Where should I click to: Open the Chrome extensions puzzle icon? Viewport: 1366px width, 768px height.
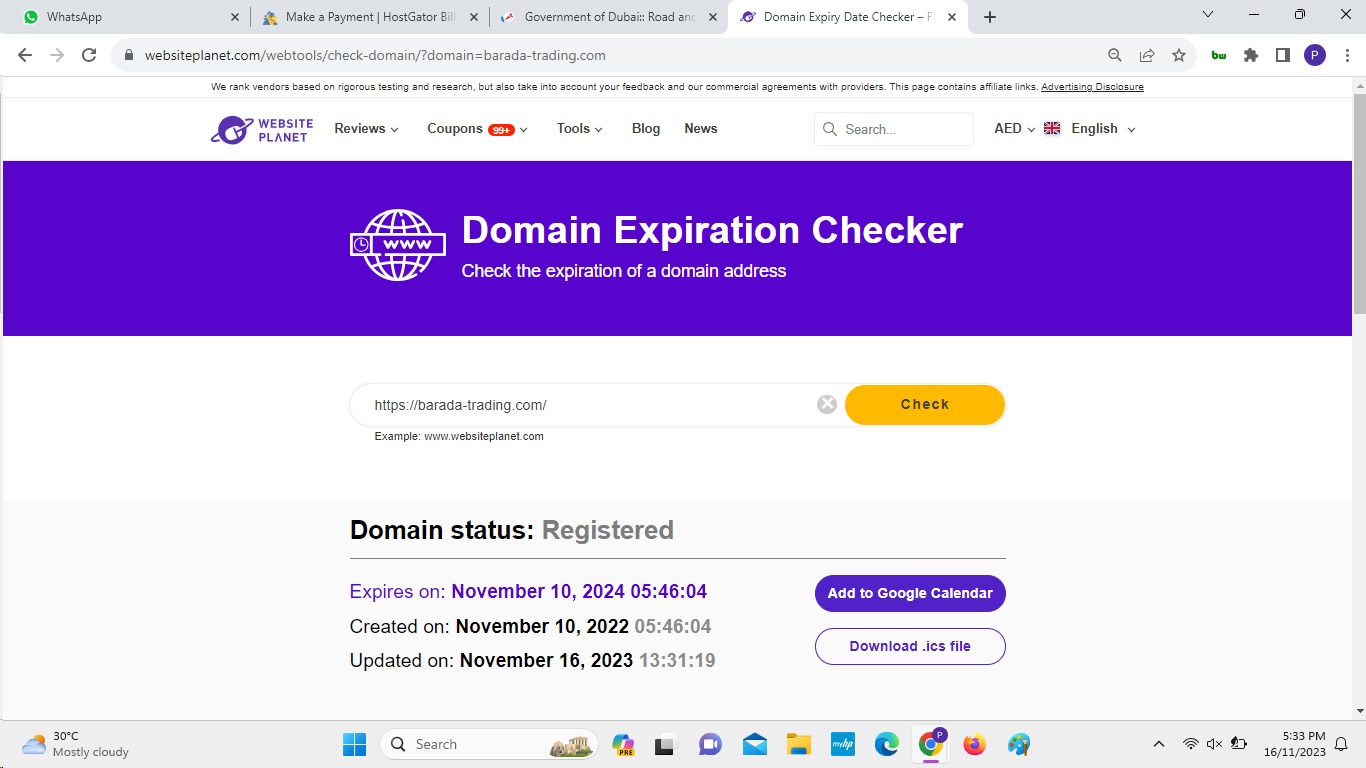click(x=1251, y=55)
